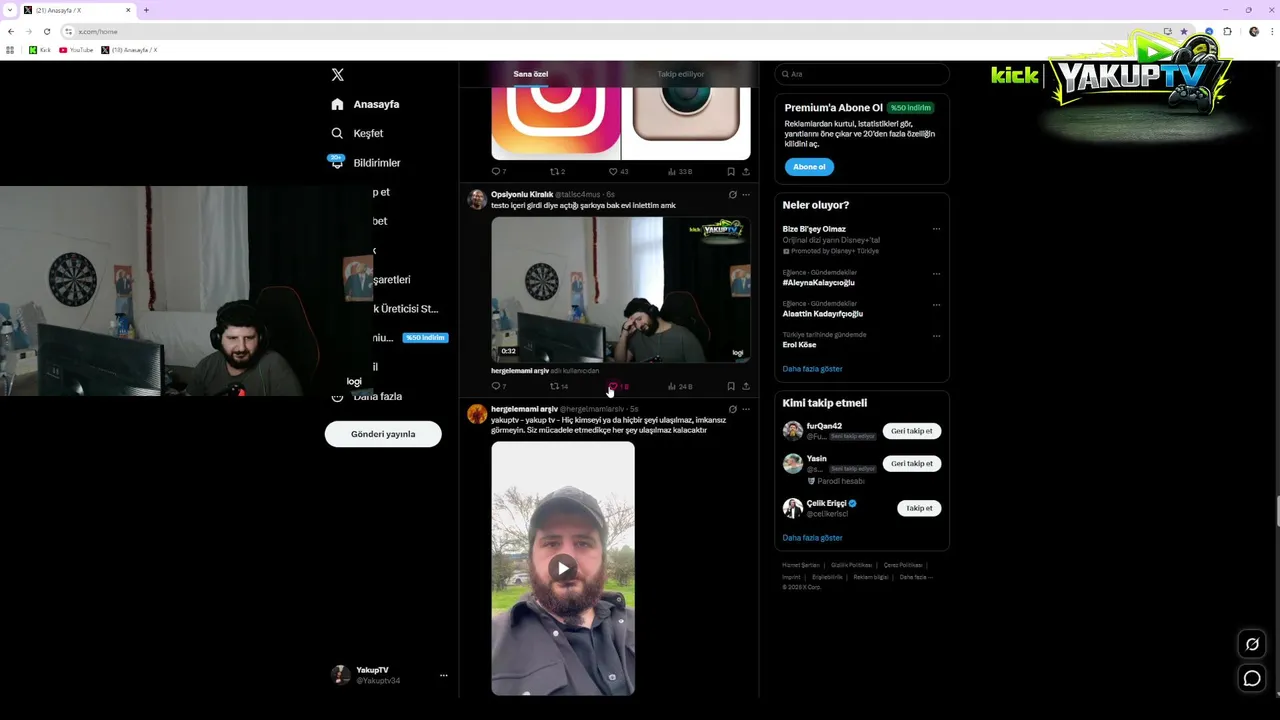Play the hergelemami arşiv video
The height and width of the screenshot is (720, 1280).
click(x=563, y=568)
